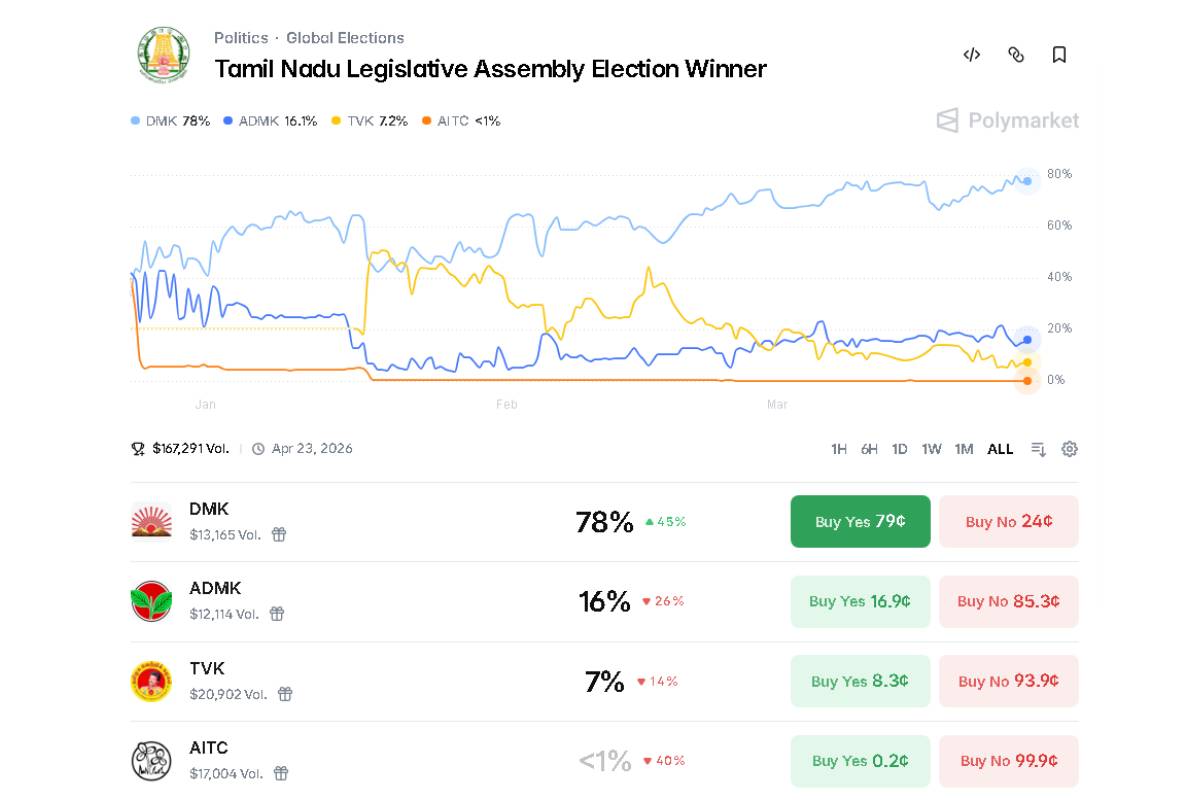This screenshot has height=800, width=1200.
Task: Select the ALL time range
Action: 1000,449
